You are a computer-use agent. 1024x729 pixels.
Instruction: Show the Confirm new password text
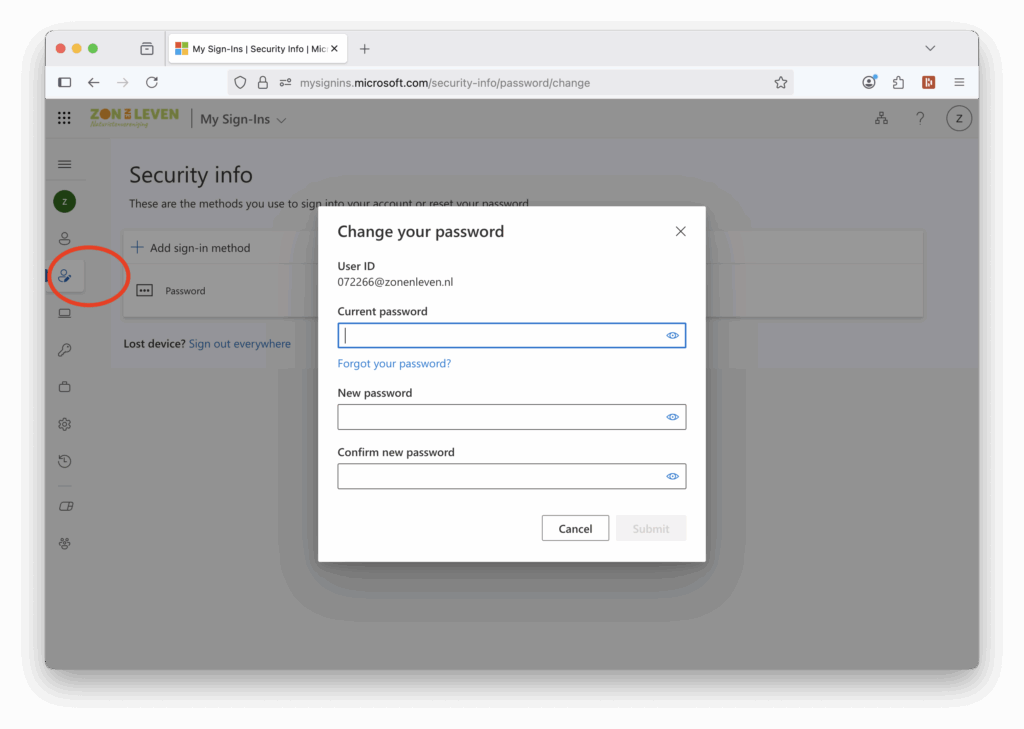(x=672, y=476)
